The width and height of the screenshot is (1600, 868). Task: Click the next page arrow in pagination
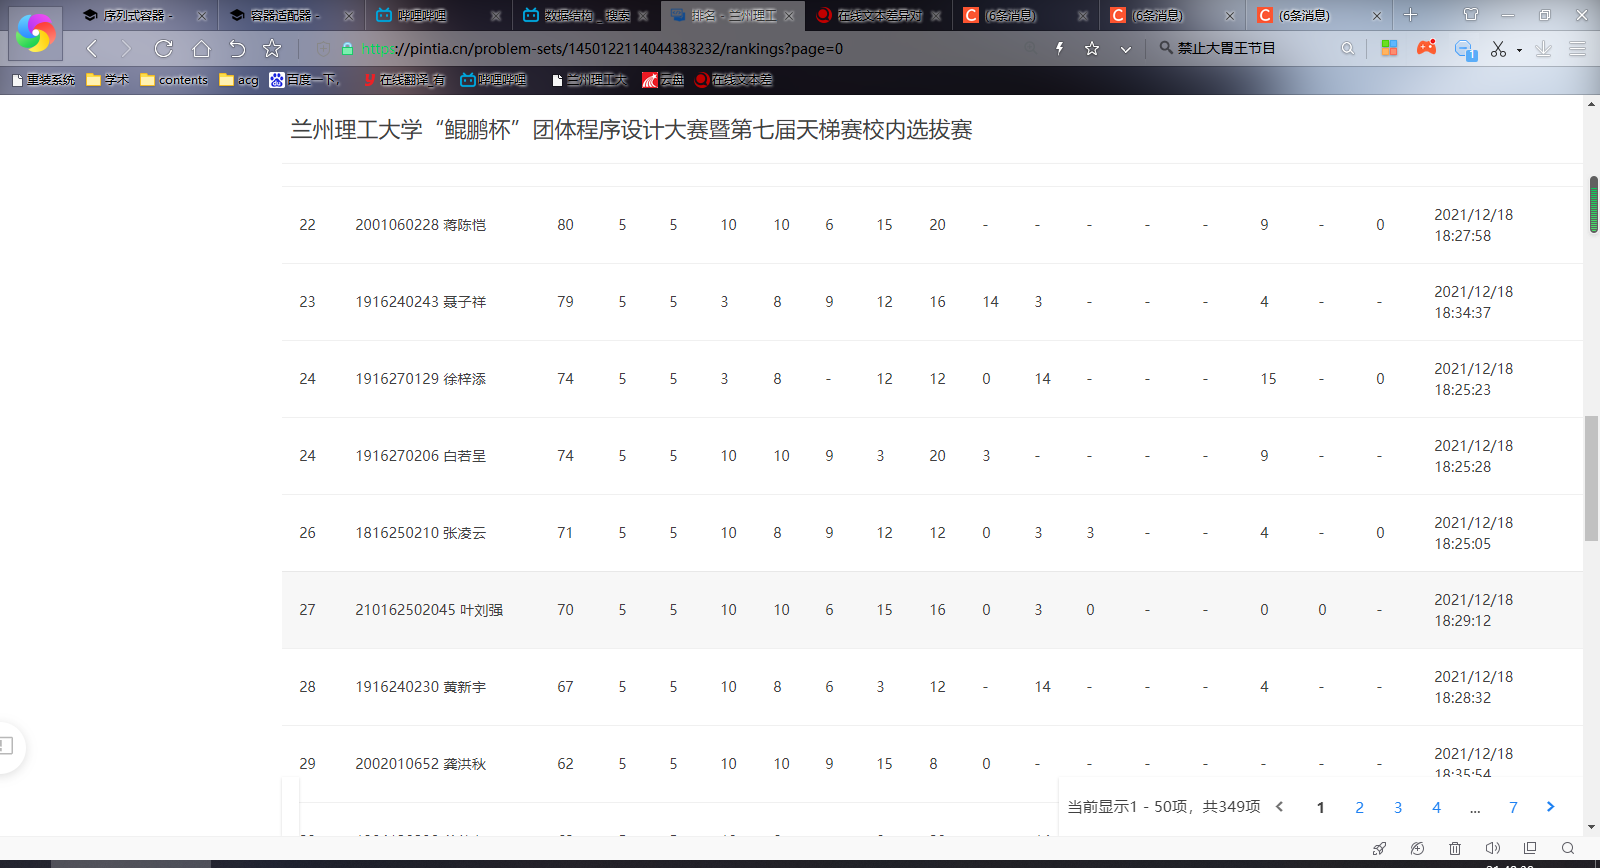1551,807
